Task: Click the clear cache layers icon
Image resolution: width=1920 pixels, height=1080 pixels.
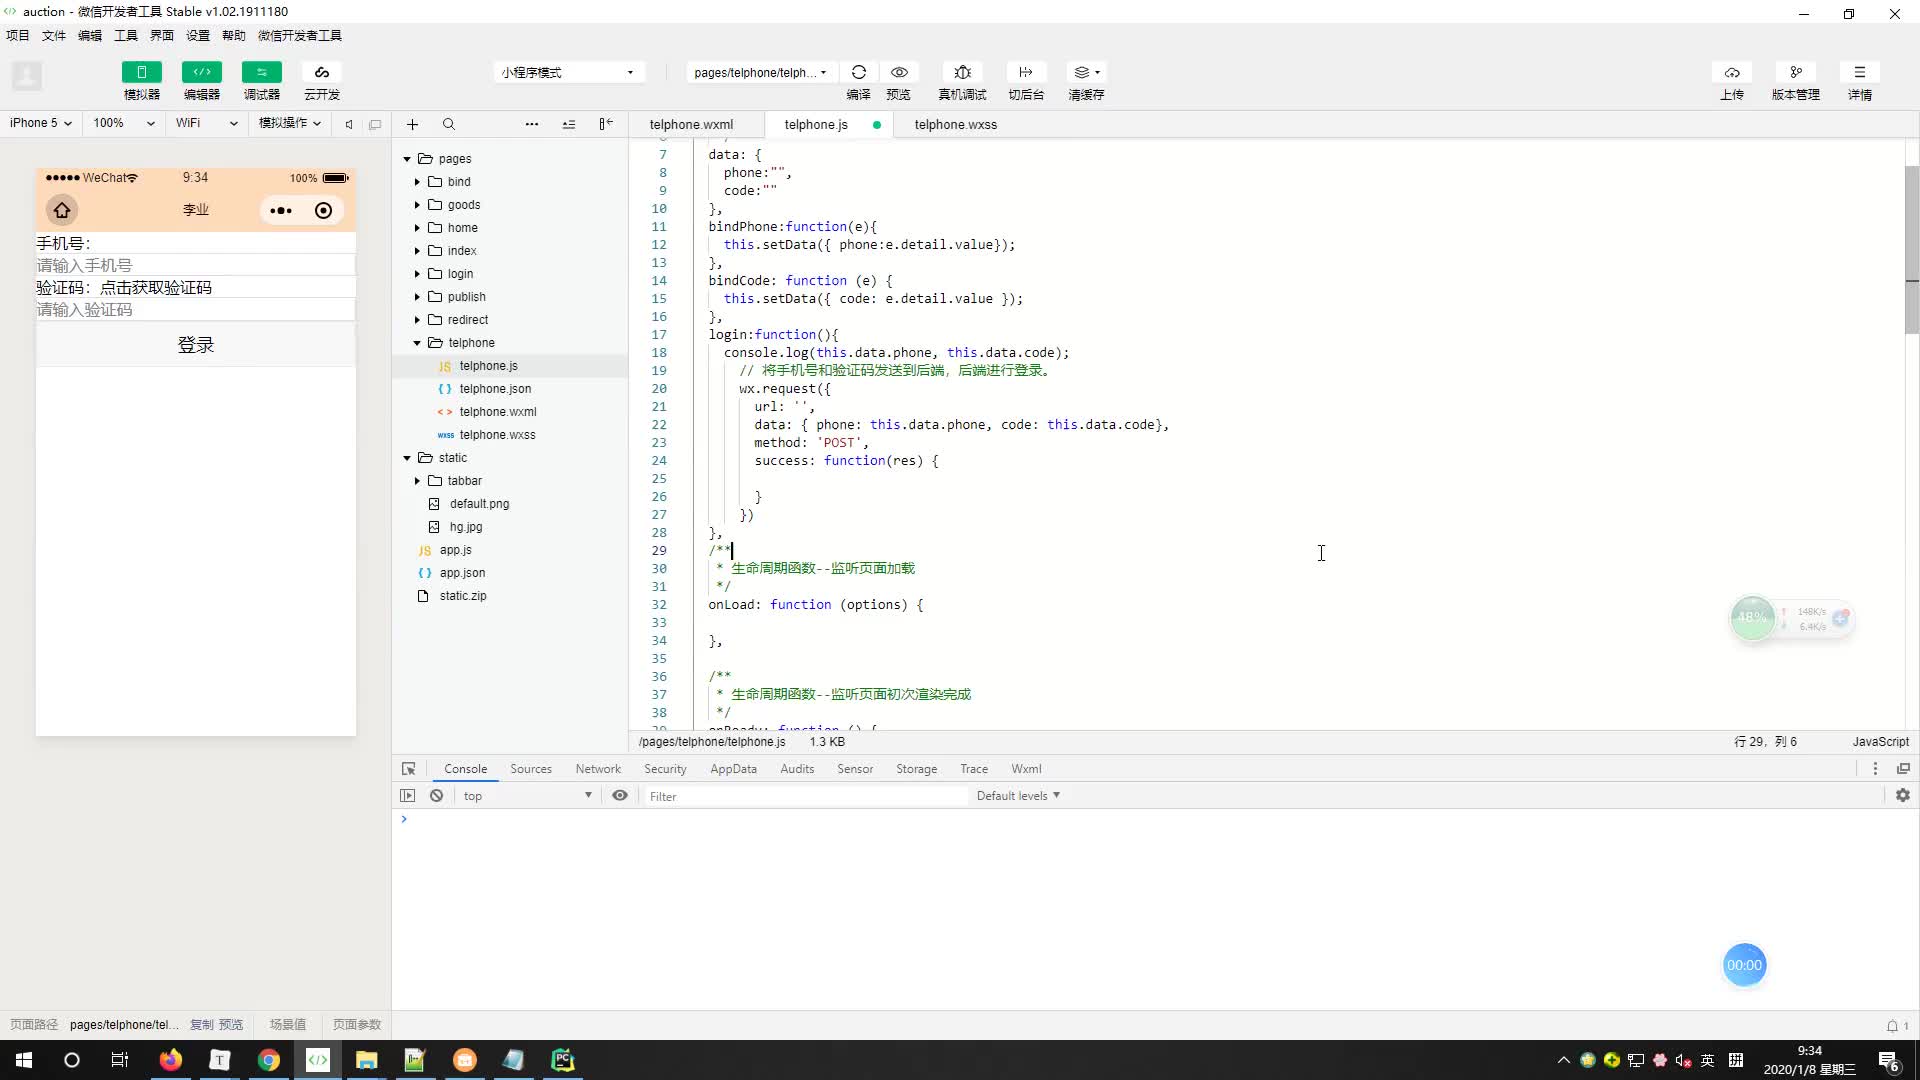Action: pos(1086,72)
